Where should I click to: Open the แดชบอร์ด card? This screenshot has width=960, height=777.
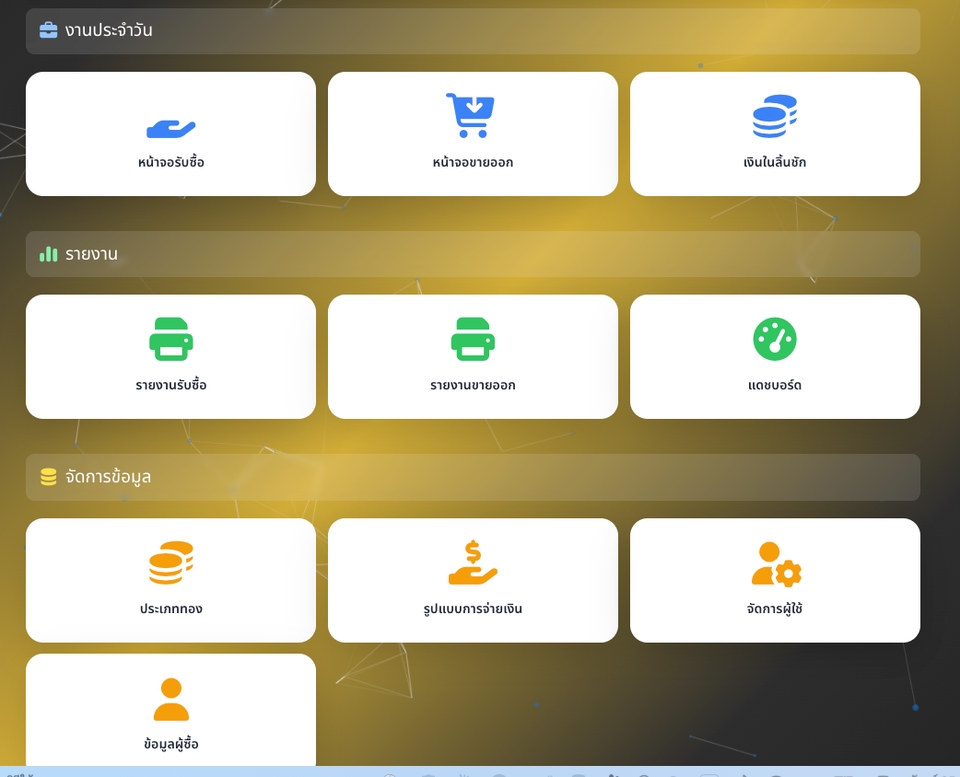[x=774, y=357]
